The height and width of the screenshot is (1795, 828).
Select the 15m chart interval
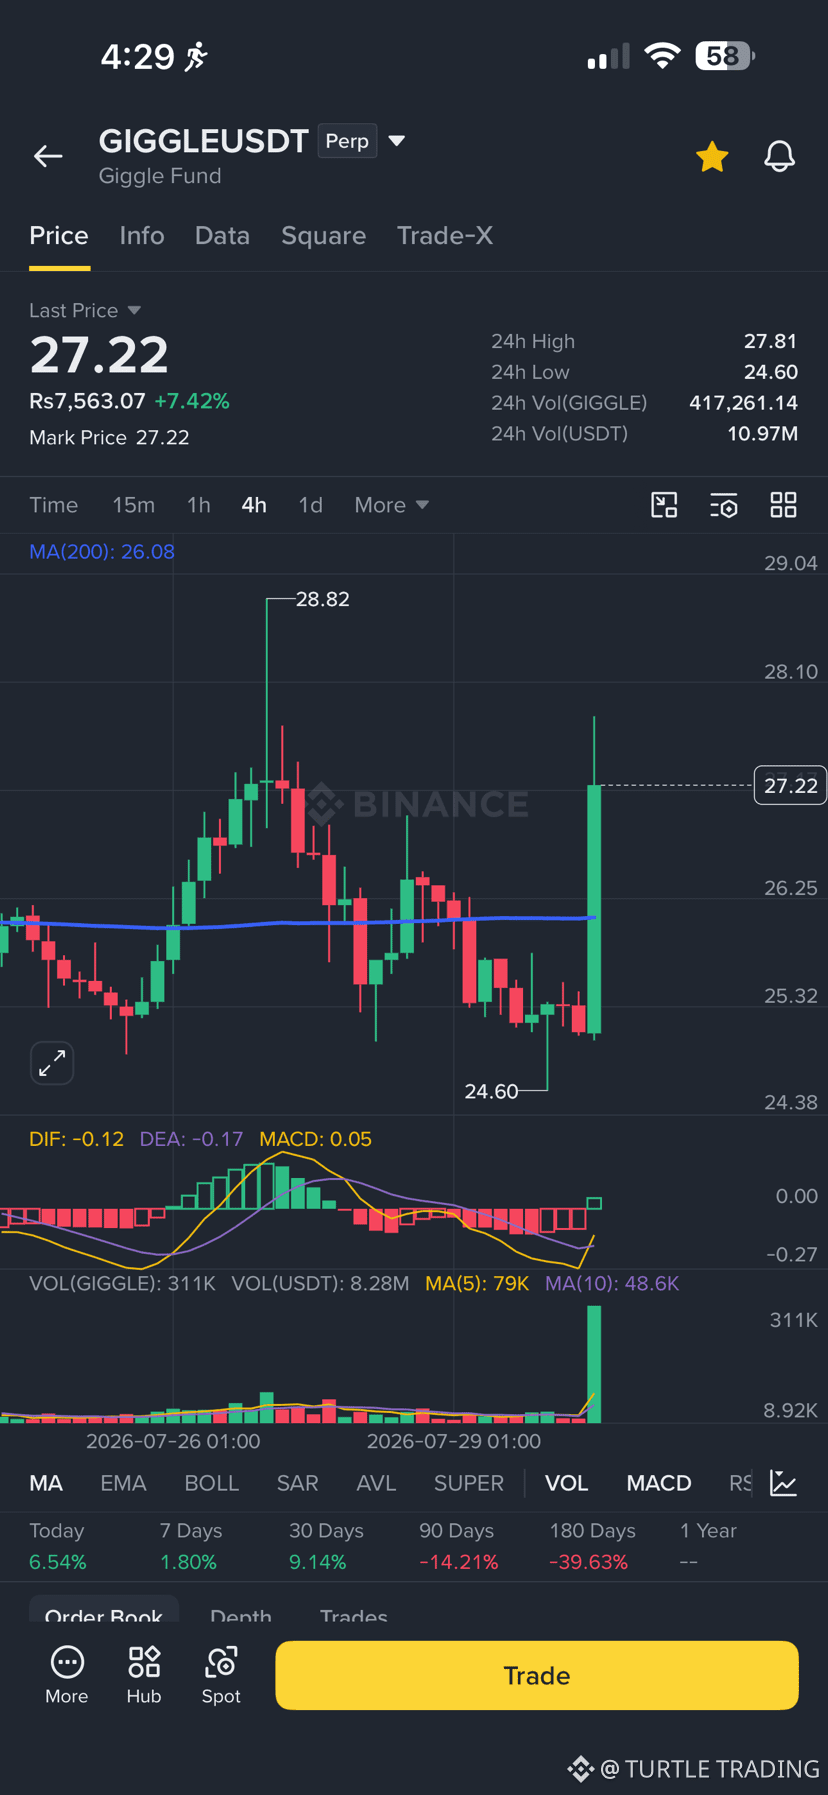point(133,505)
